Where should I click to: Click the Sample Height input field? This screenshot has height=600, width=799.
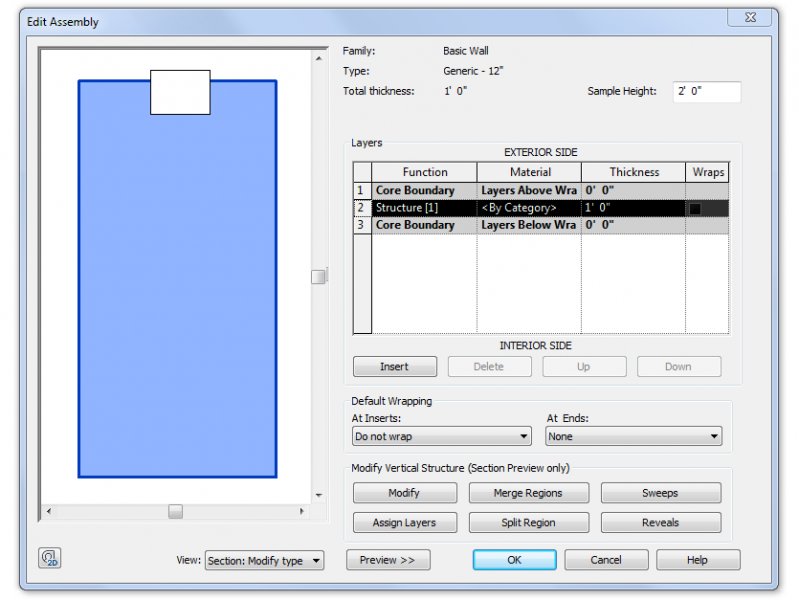coord(707,92)
